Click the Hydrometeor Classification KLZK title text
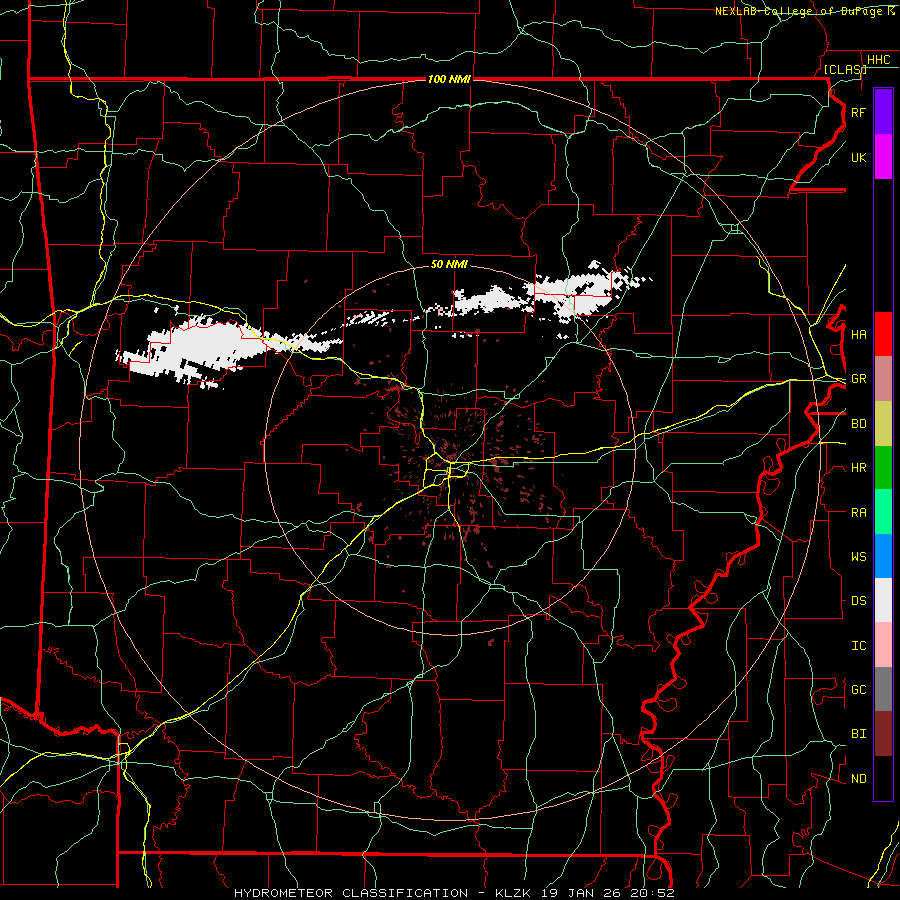 tap(454, 893)
